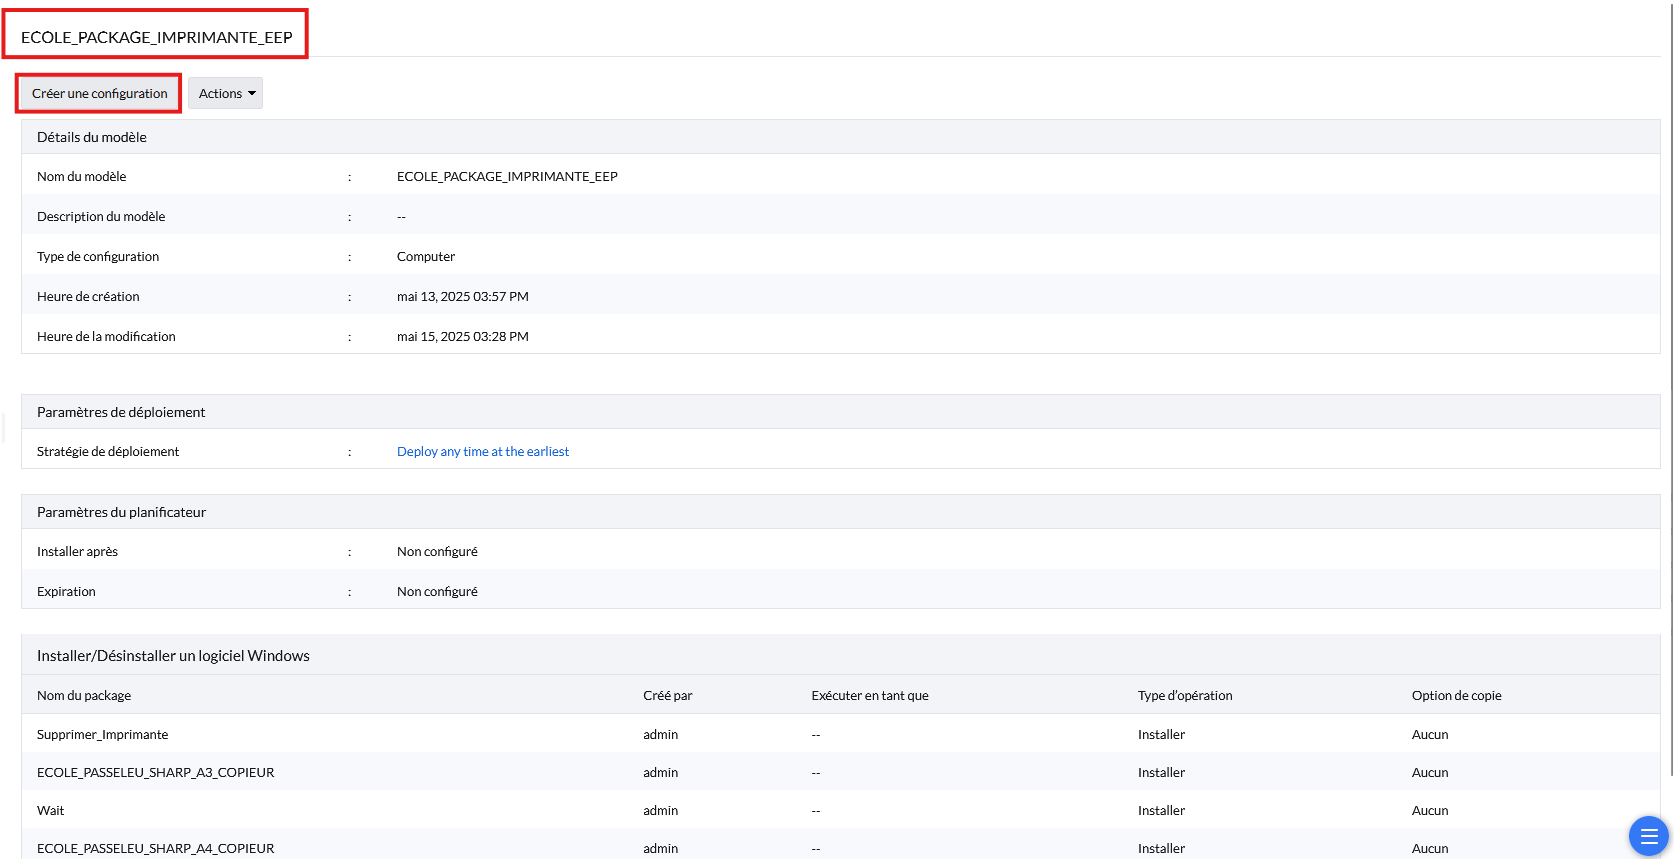Viewport: 1674px width, 859px height.
Task: Click the Stratégie de déploiement label
Action: coord(108,452)
